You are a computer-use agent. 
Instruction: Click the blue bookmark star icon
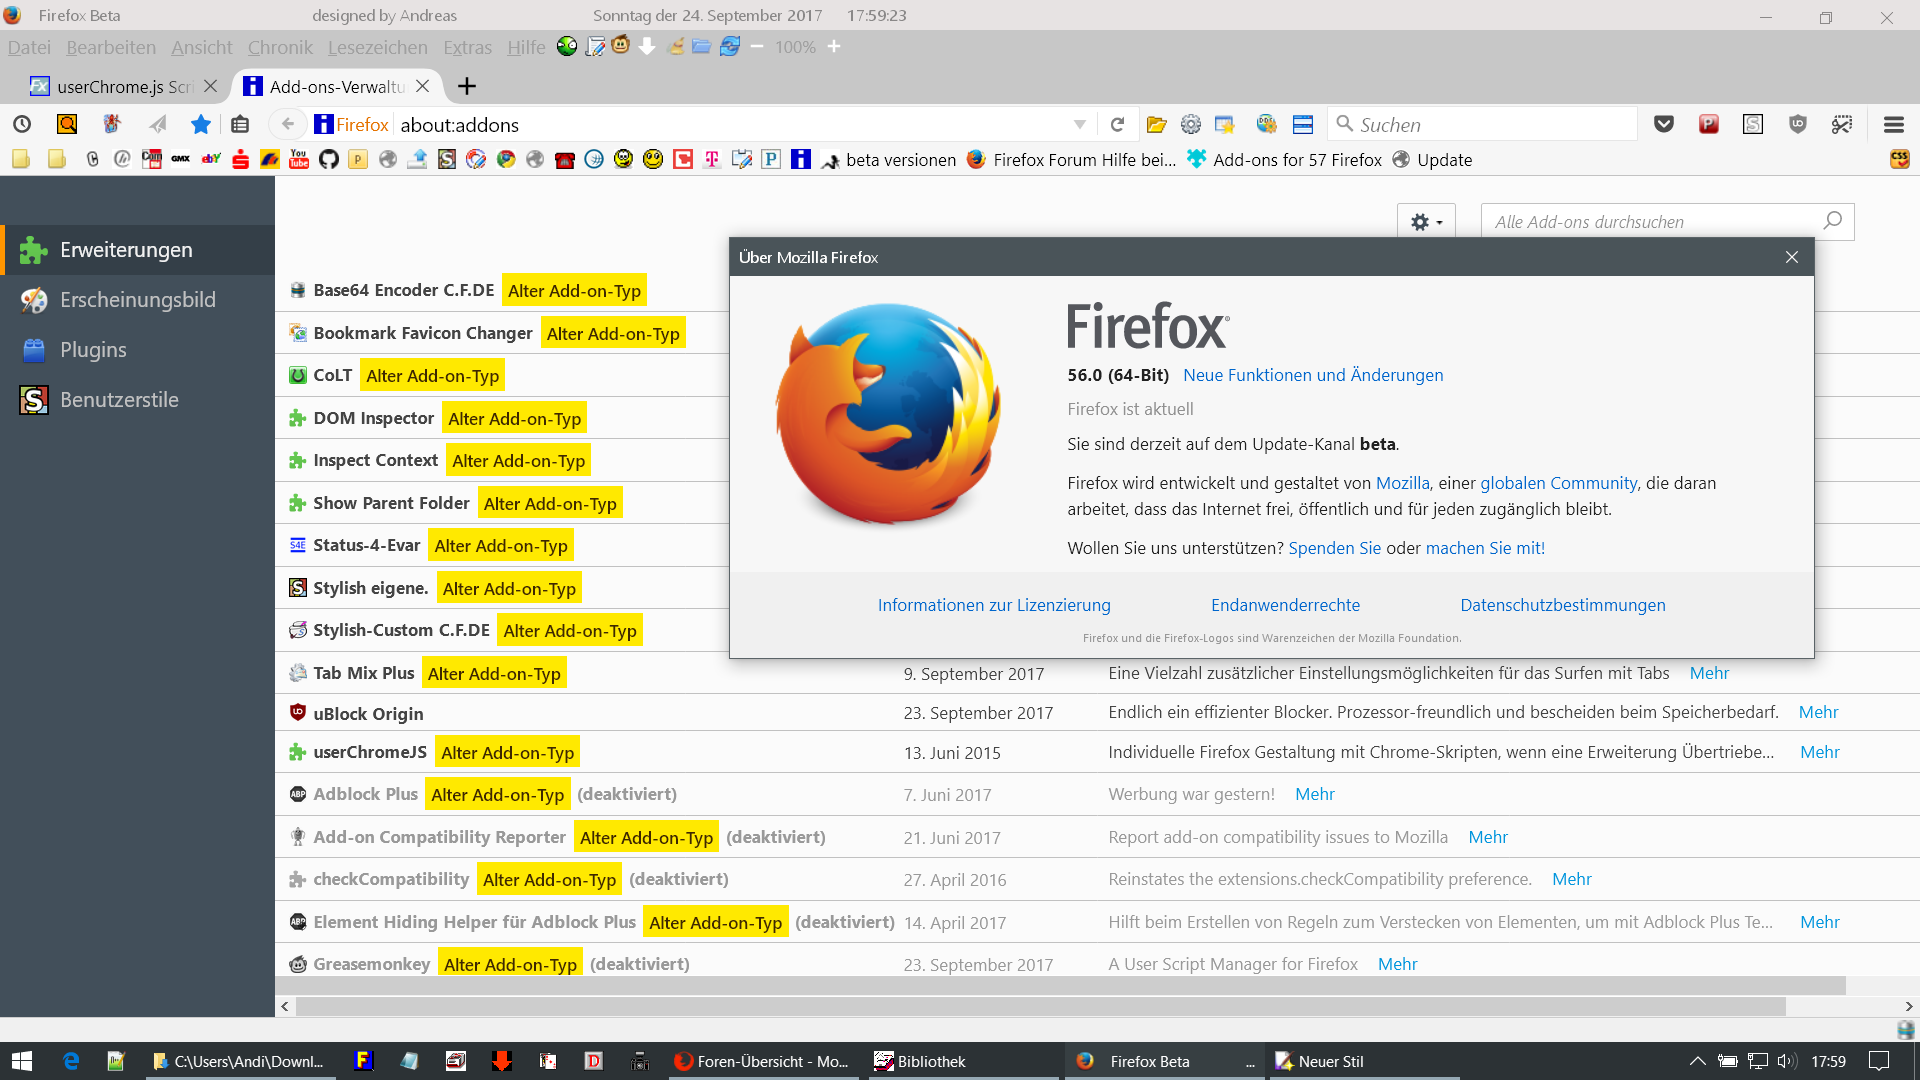coord(201,124)
